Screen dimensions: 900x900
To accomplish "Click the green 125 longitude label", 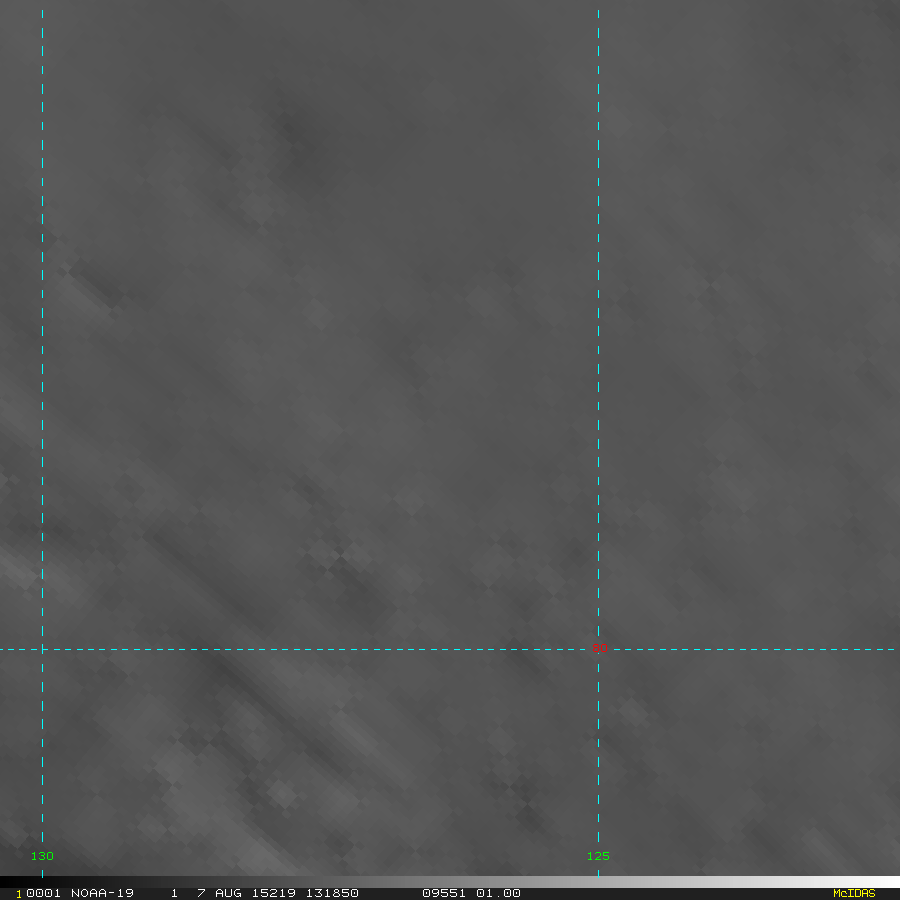I will pyautogui.click(x=598, y=856).
